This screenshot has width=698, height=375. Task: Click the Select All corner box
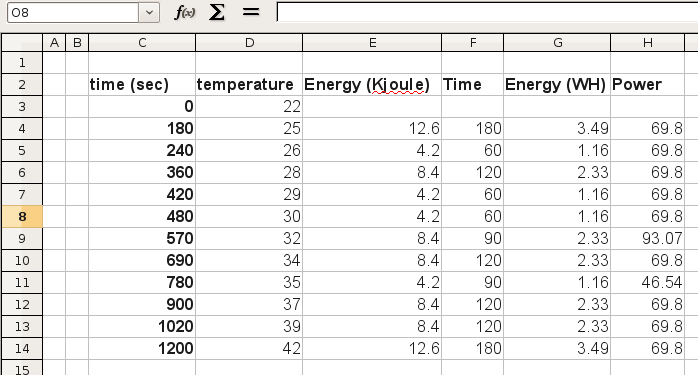click(x=22, y=43)
